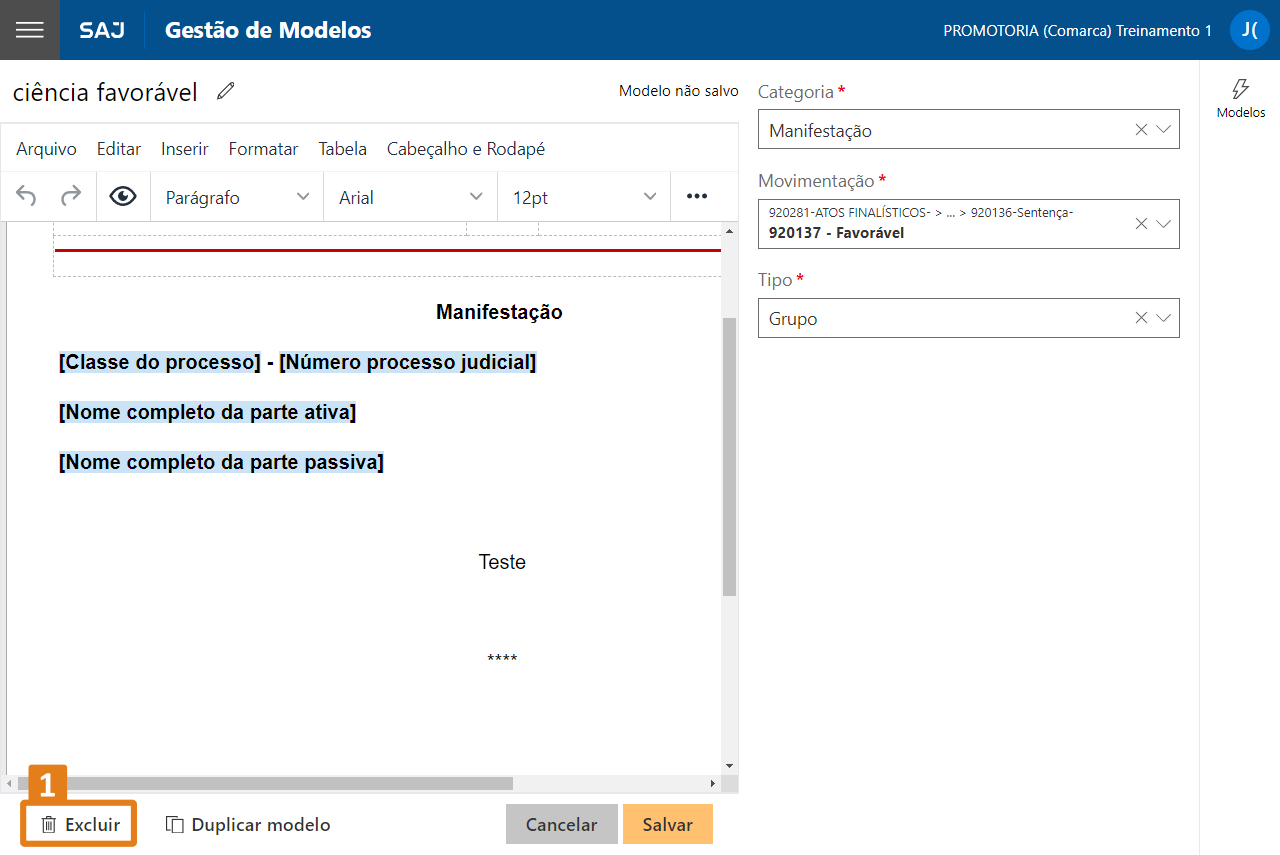The image size is (1280, 855).
Task: Click the pencil icon to rename model
Action: tap(226, 92)
